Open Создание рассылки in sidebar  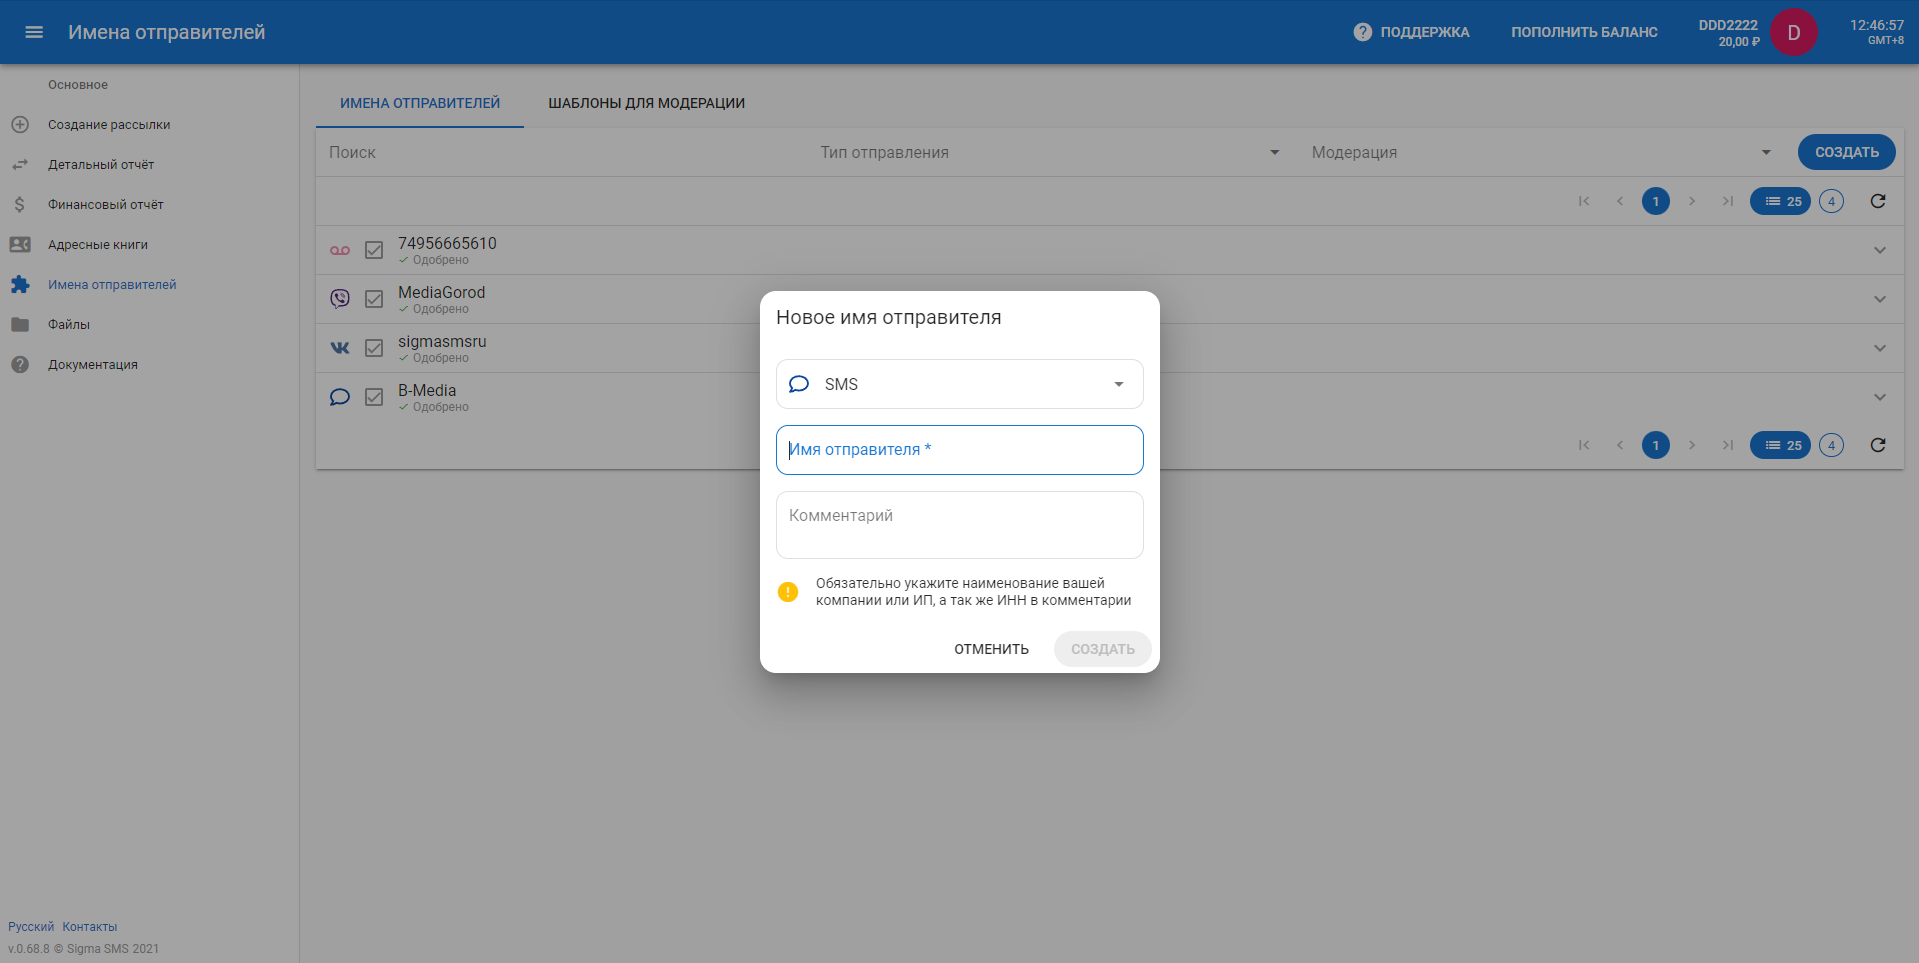pos(109,125)
